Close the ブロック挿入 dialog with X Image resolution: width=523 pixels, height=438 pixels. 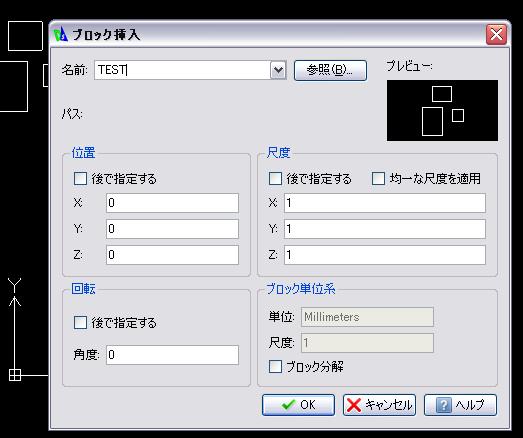click(x=496, y=34)
